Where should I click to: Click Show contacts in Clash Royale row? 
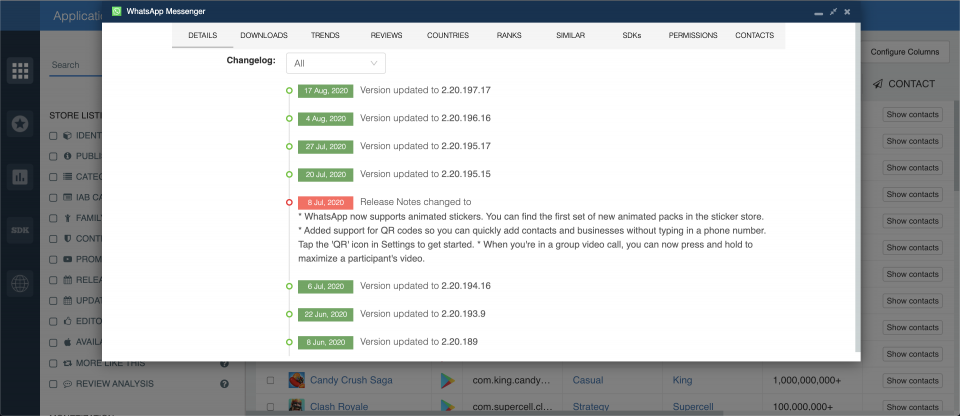[x=912, y=407]
